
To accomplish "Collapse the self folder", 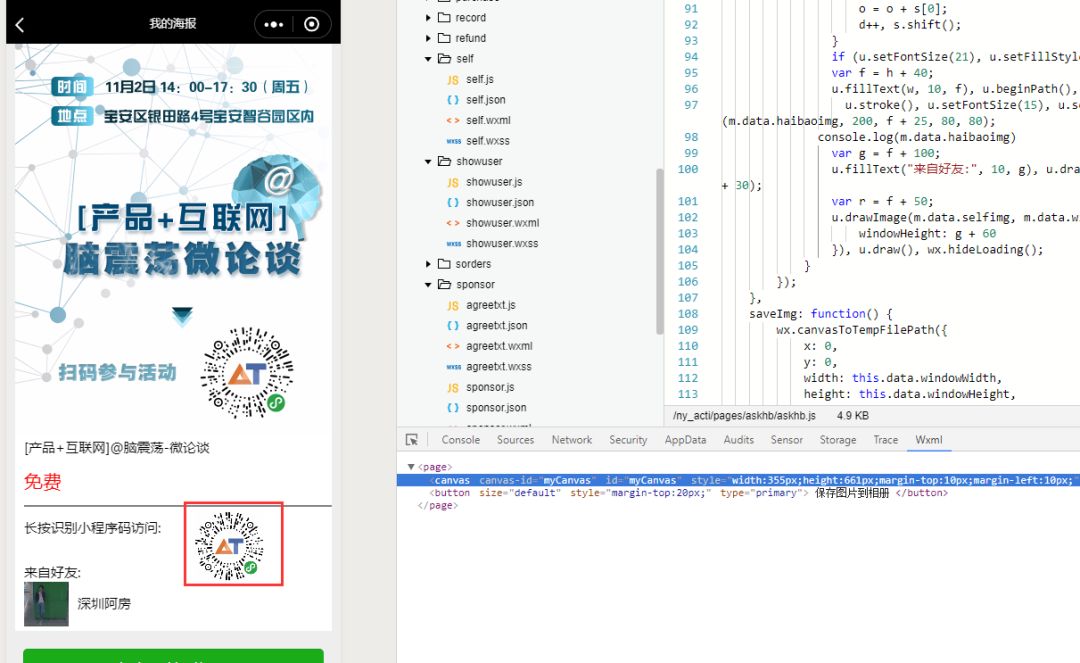I will coord(428,59).
